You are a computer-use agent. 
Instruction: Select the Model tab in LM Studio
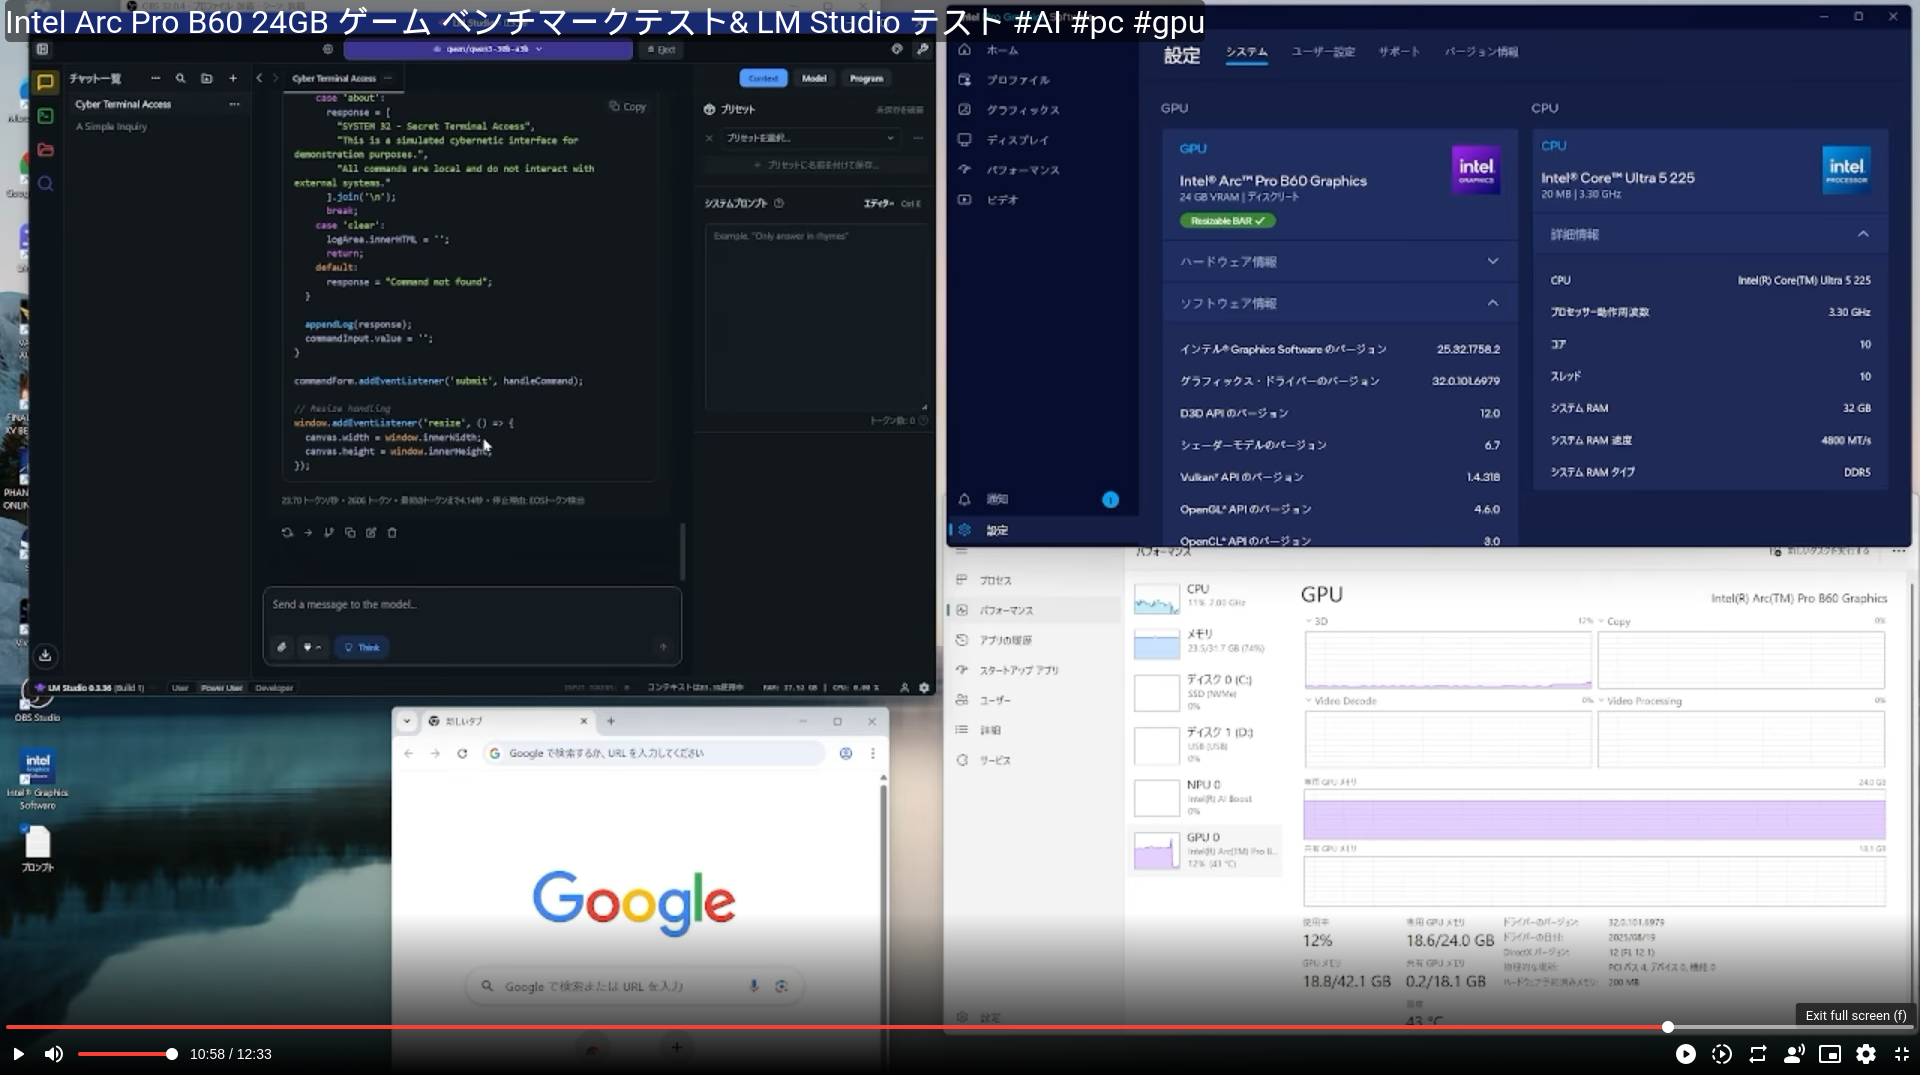point(814,78)
